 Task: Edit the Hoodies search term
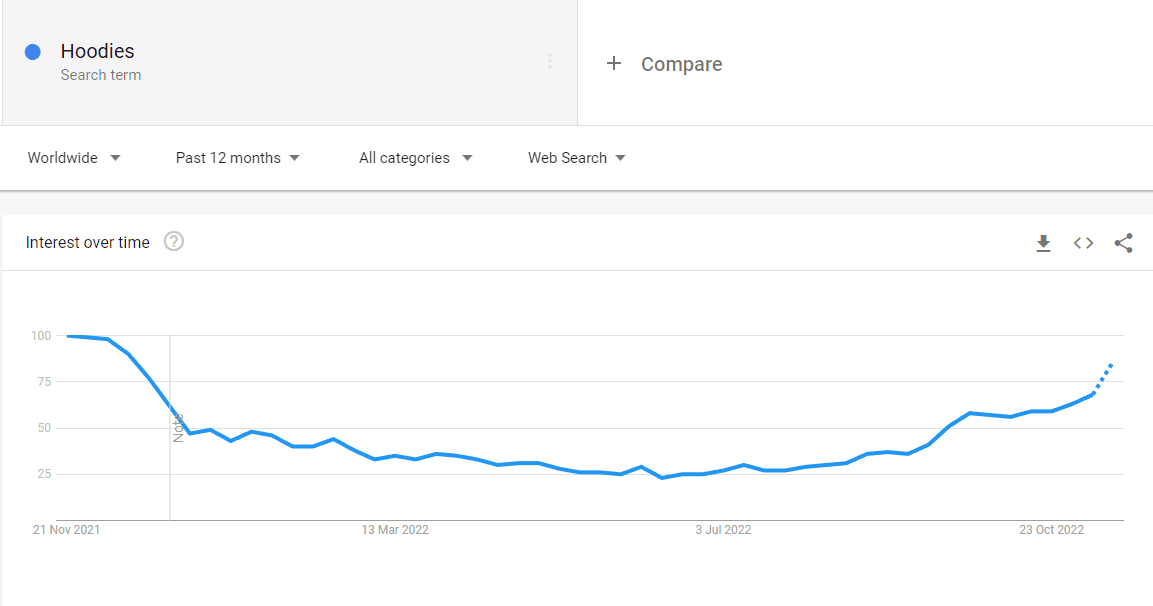(x=97, y=51)
